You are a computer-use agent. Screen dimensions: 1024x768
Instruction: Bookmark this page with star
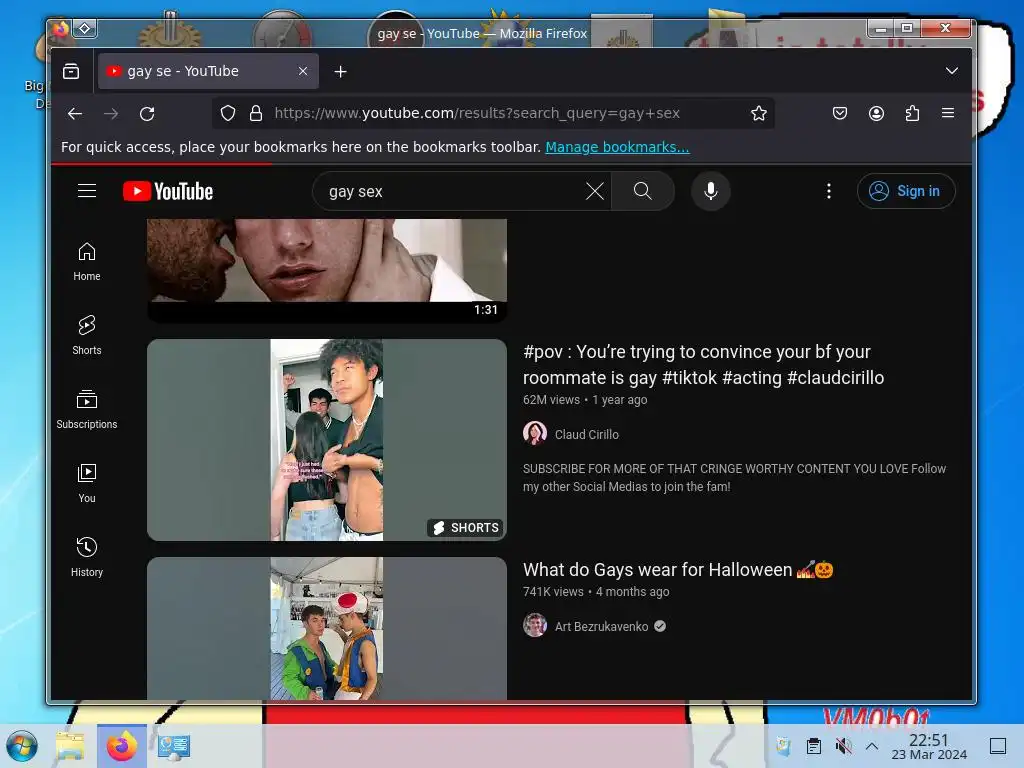(759, 114)
